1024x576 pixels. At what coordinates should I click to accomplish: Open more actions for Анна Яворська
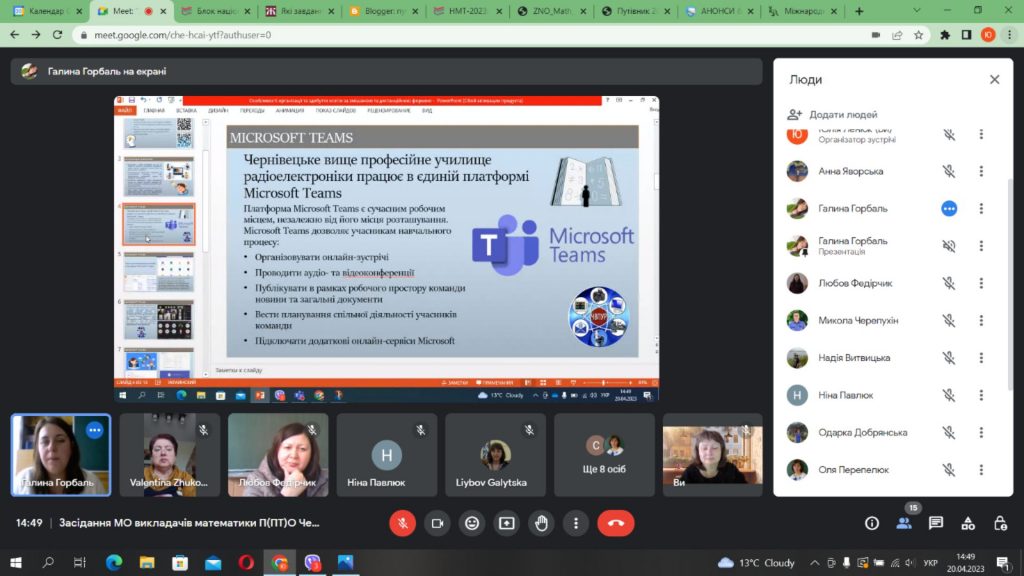[981, 171]
